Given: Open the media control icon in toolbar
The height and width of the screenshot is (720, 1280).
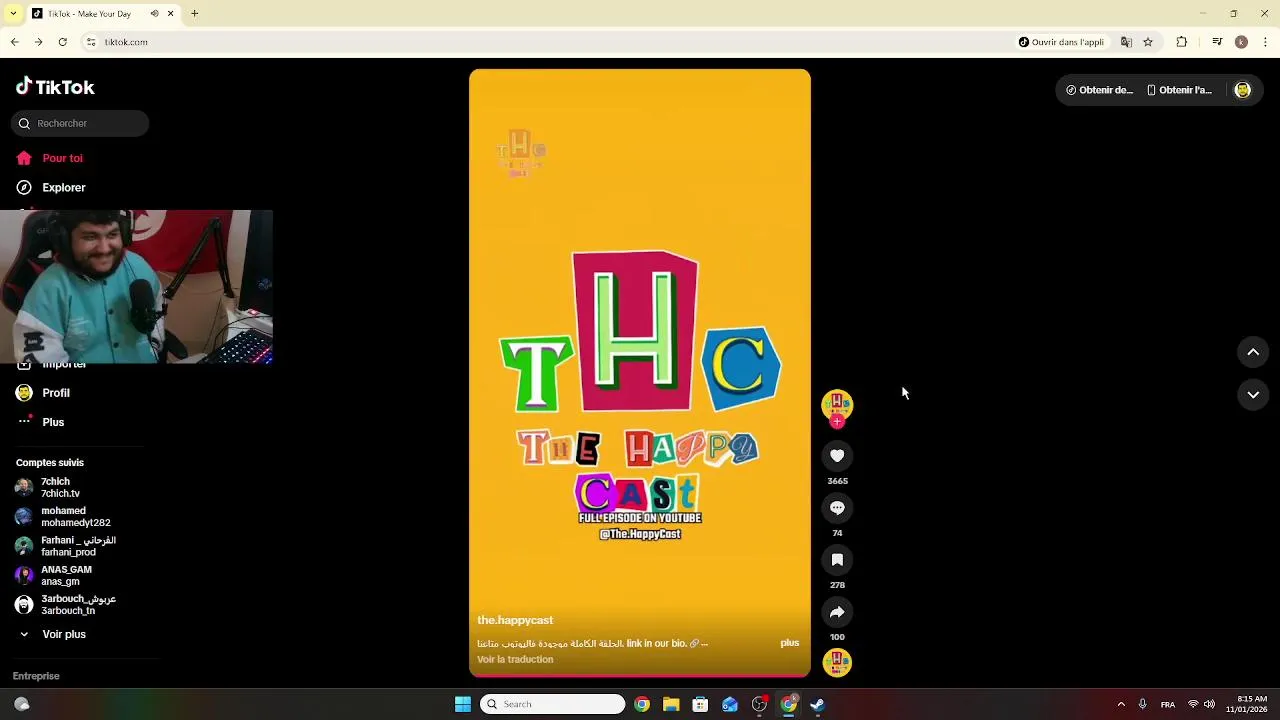Looking at the screenshot, I should click(1217, 42).
